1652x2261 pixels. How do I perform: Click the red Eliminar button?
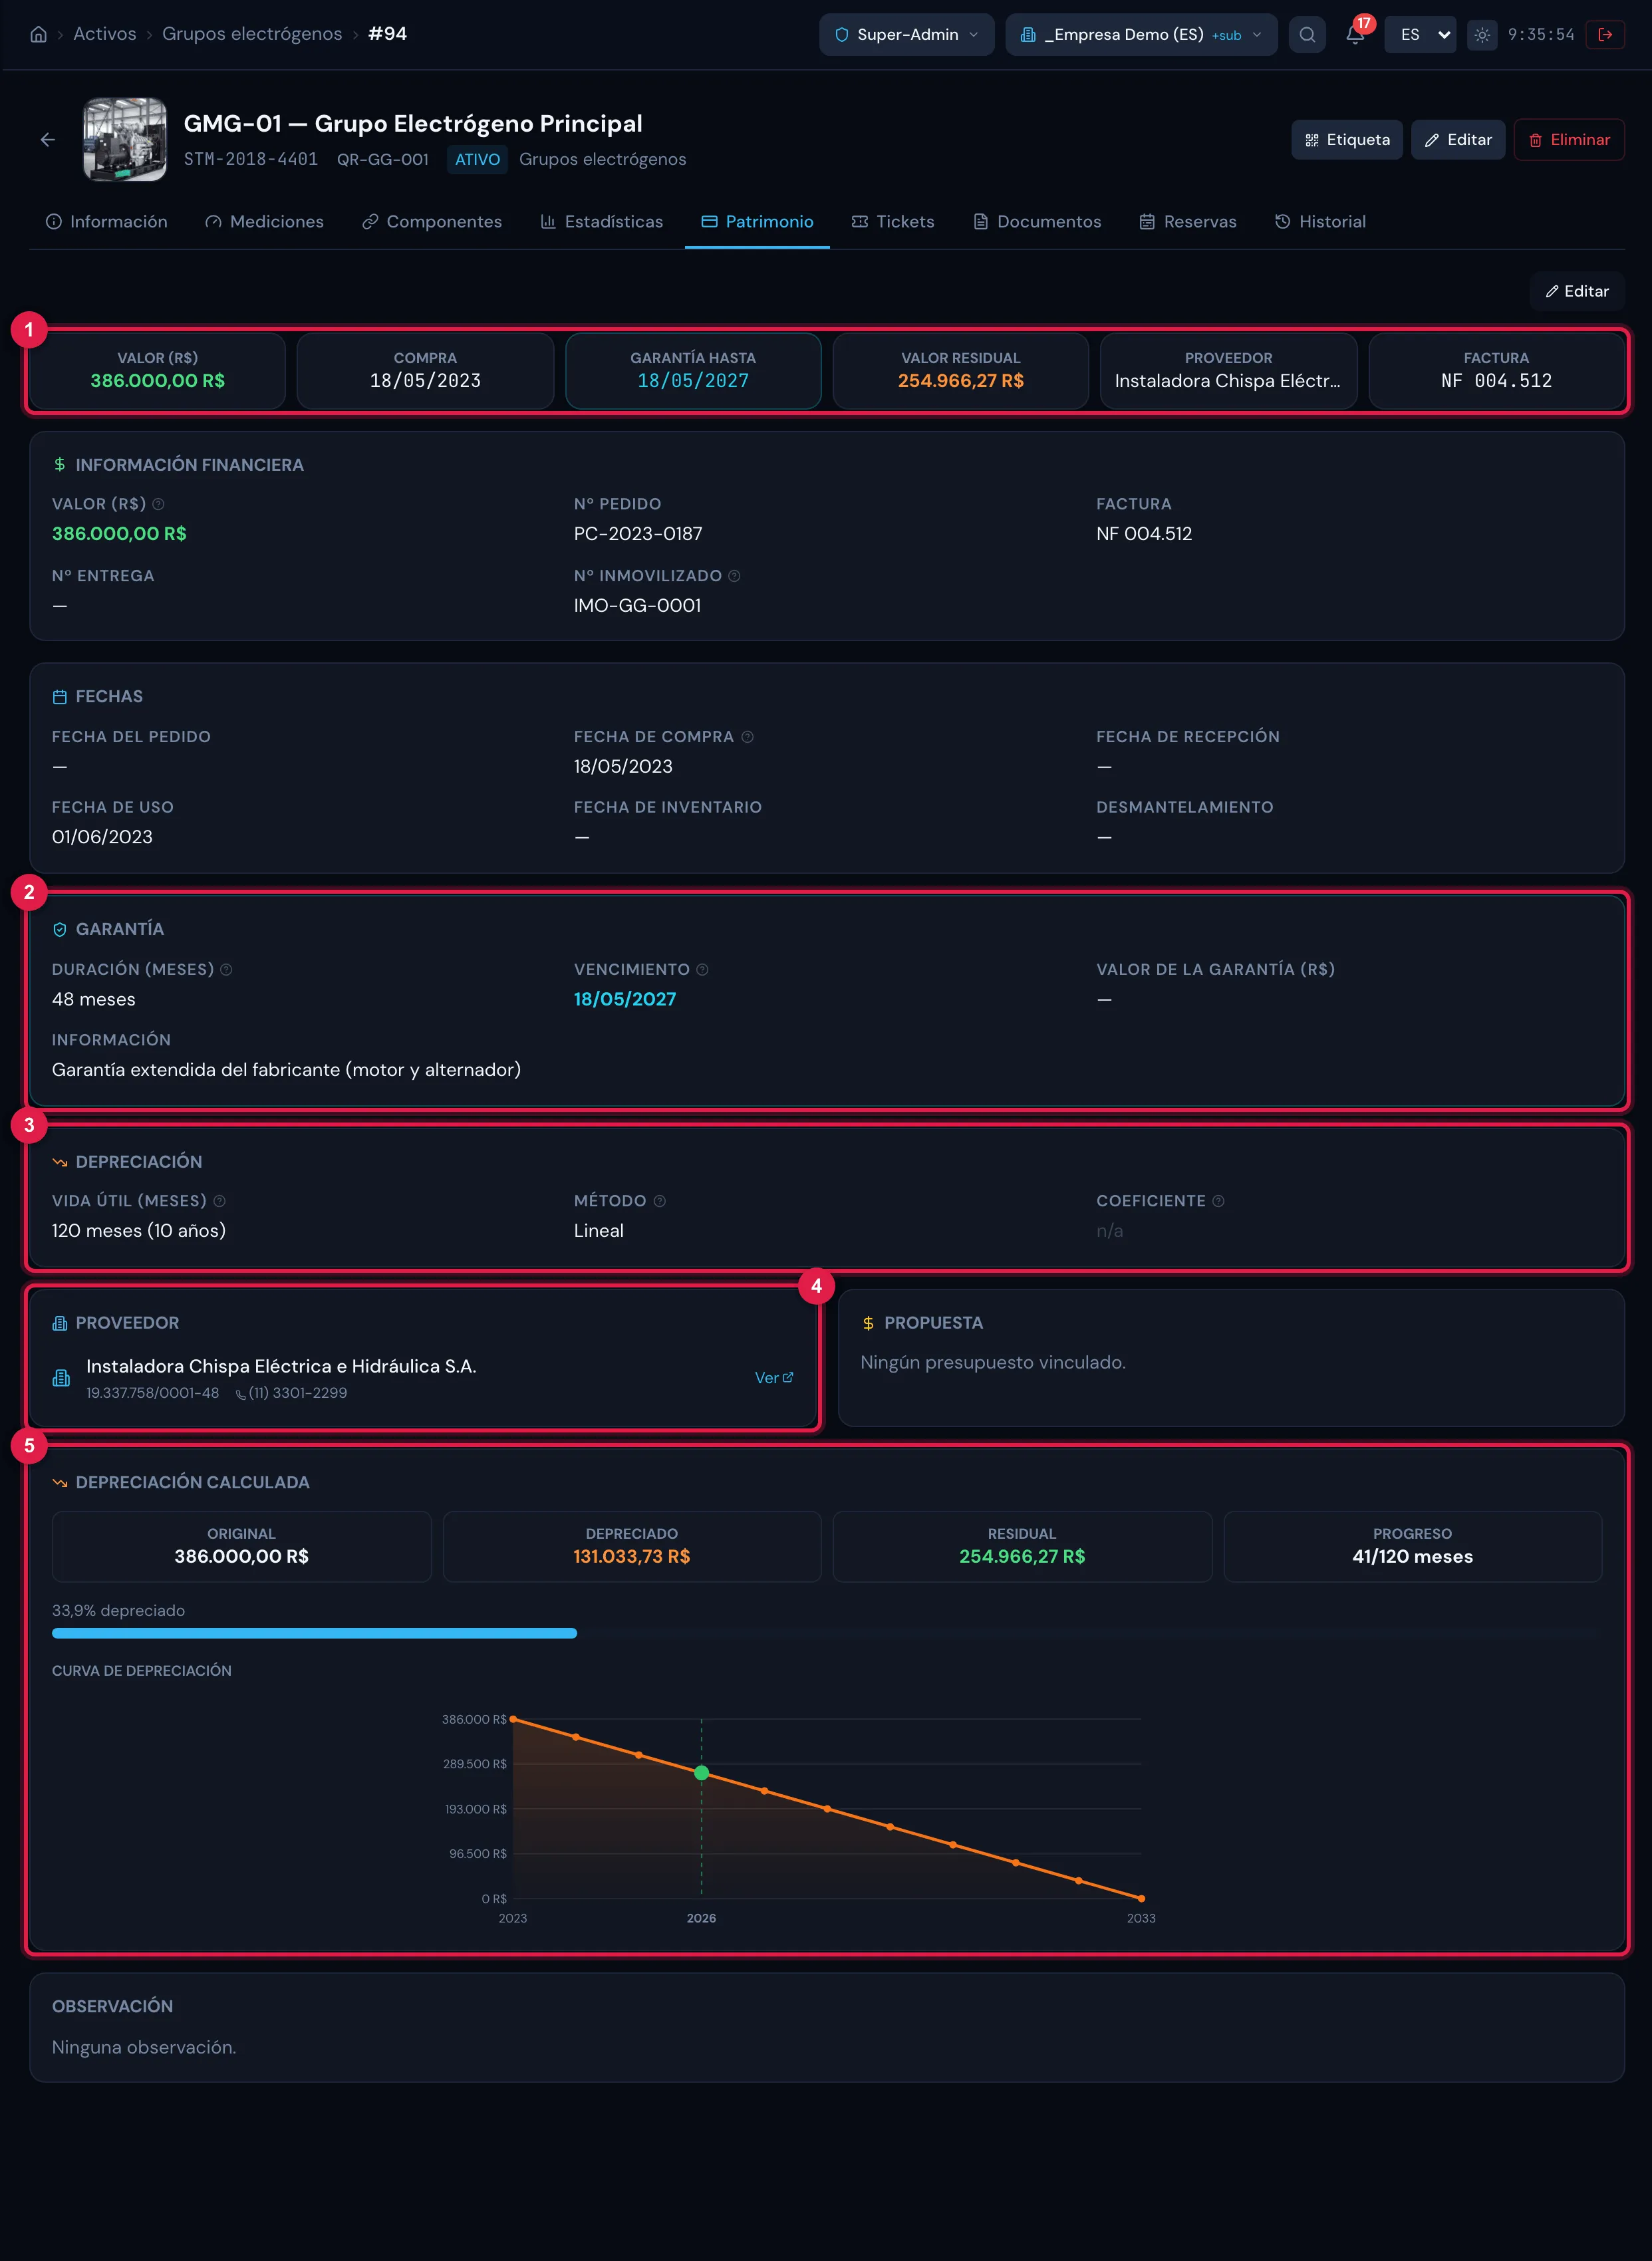point(1569,140)
